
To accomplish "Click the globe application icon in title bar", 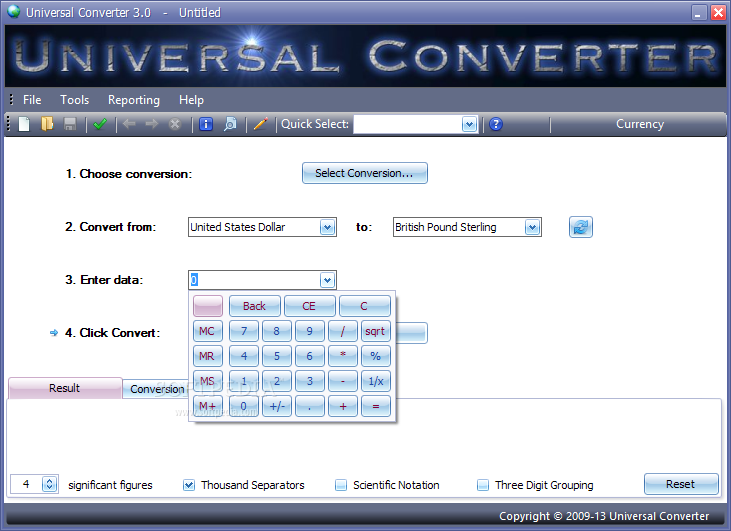I will pyautogui.click(x=14, y=12).
